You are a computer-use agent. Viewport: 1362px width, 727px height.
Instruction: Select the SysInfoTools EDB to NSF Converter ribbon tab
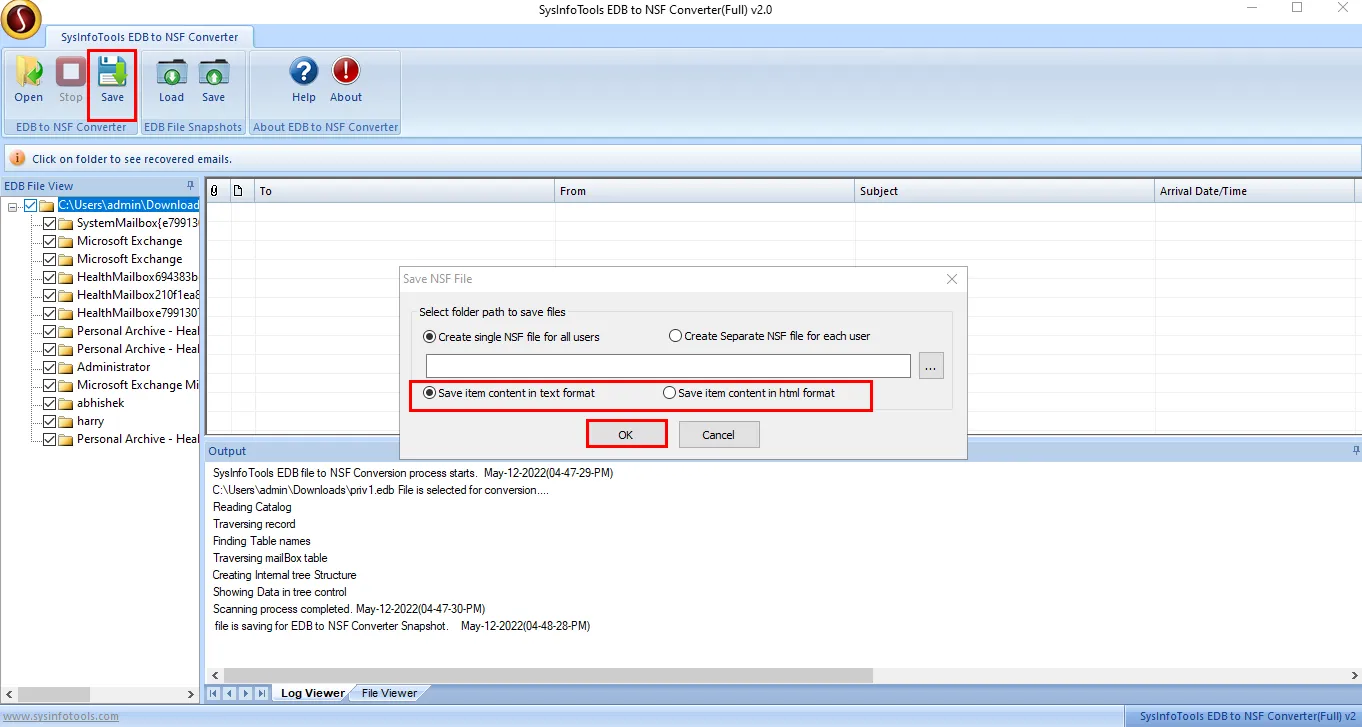coord(150,37)
